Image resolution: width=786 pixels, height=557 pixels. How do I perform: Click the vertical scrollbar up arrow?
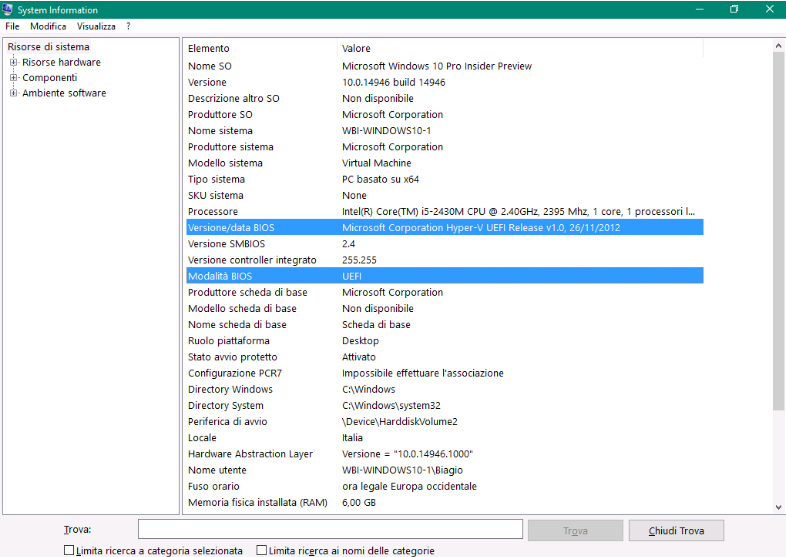point(778,46)
